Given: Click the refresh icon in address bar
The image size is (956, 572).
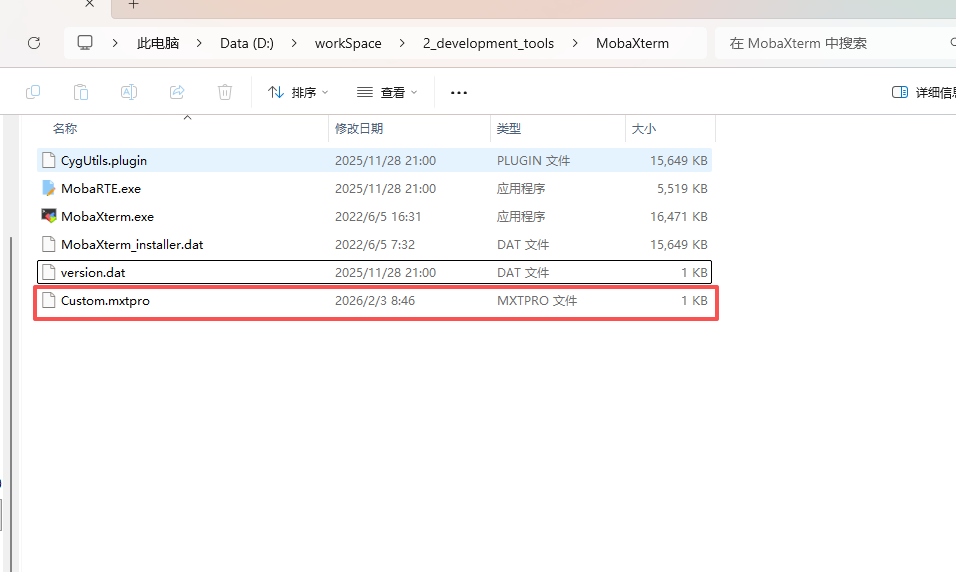Looking at the screenshot, I should (34, 43).
